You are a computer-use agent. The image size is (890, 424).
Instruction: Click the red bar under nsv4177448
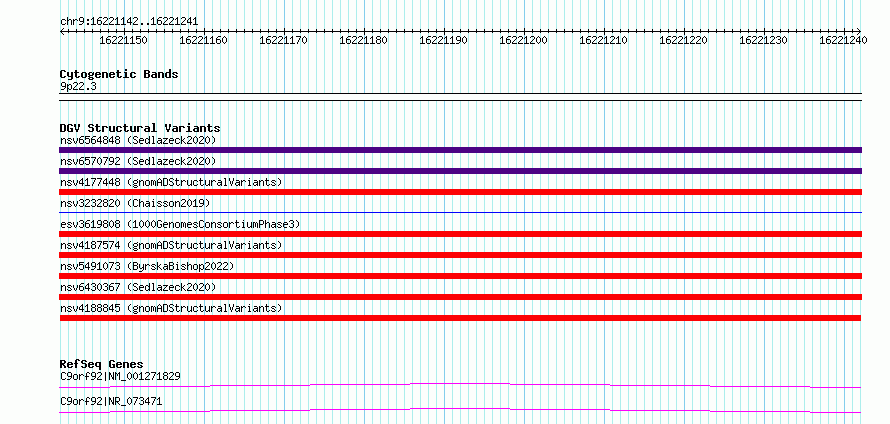coord(460,192)
